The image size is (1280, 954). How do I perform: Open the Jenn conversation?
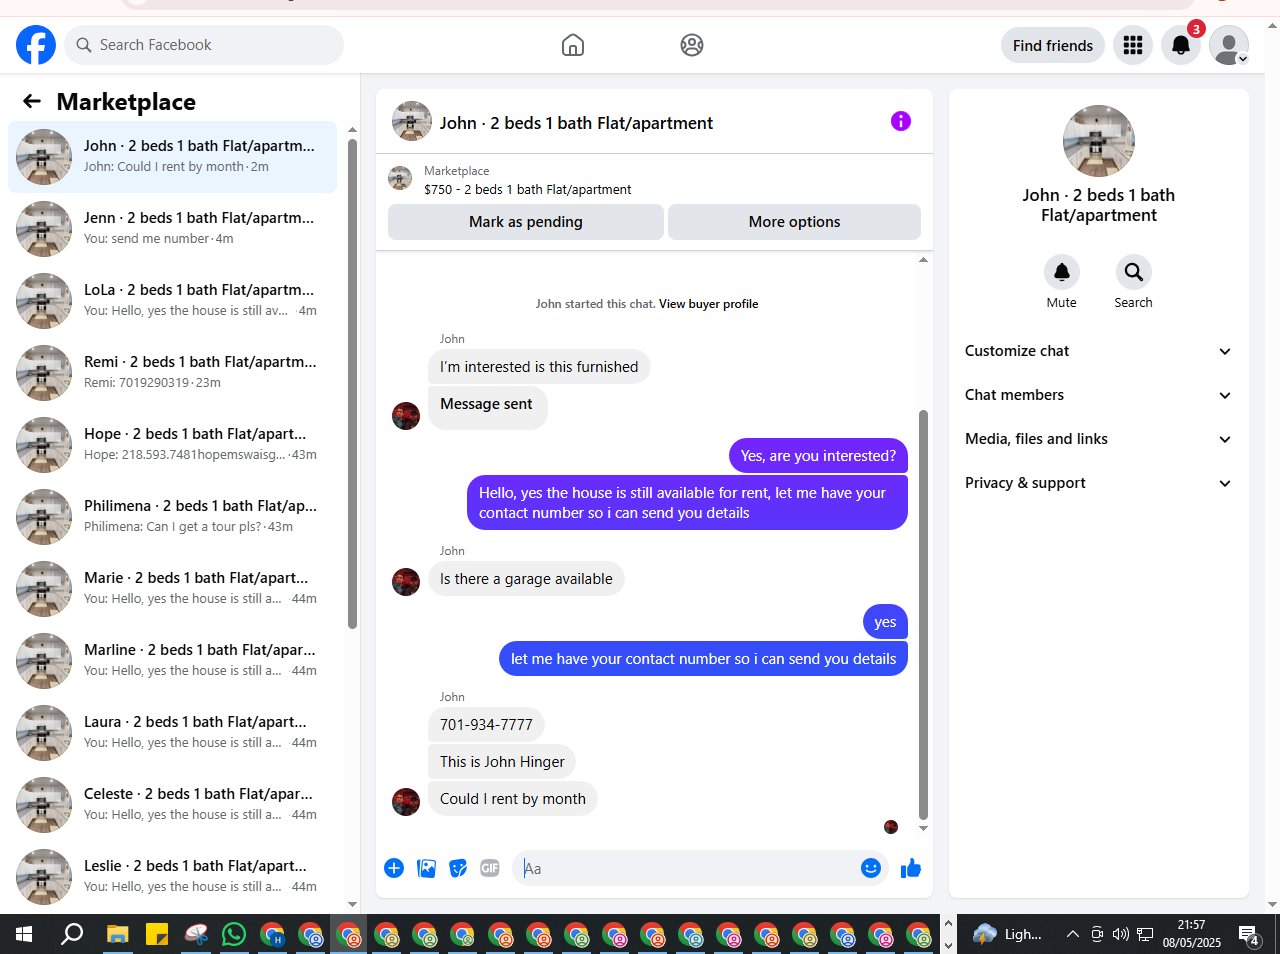click(x=172, y=229)
